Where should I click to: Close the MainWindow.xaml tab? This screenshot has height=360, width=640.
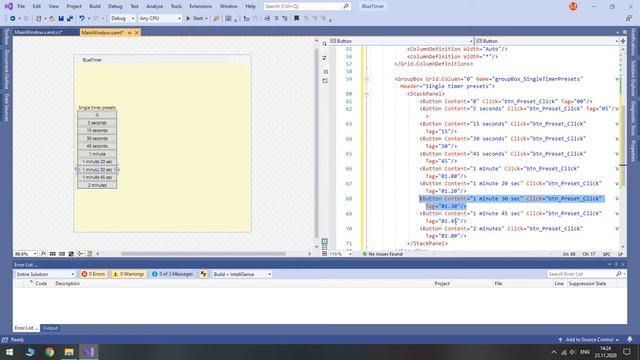[x=137, y=32]
